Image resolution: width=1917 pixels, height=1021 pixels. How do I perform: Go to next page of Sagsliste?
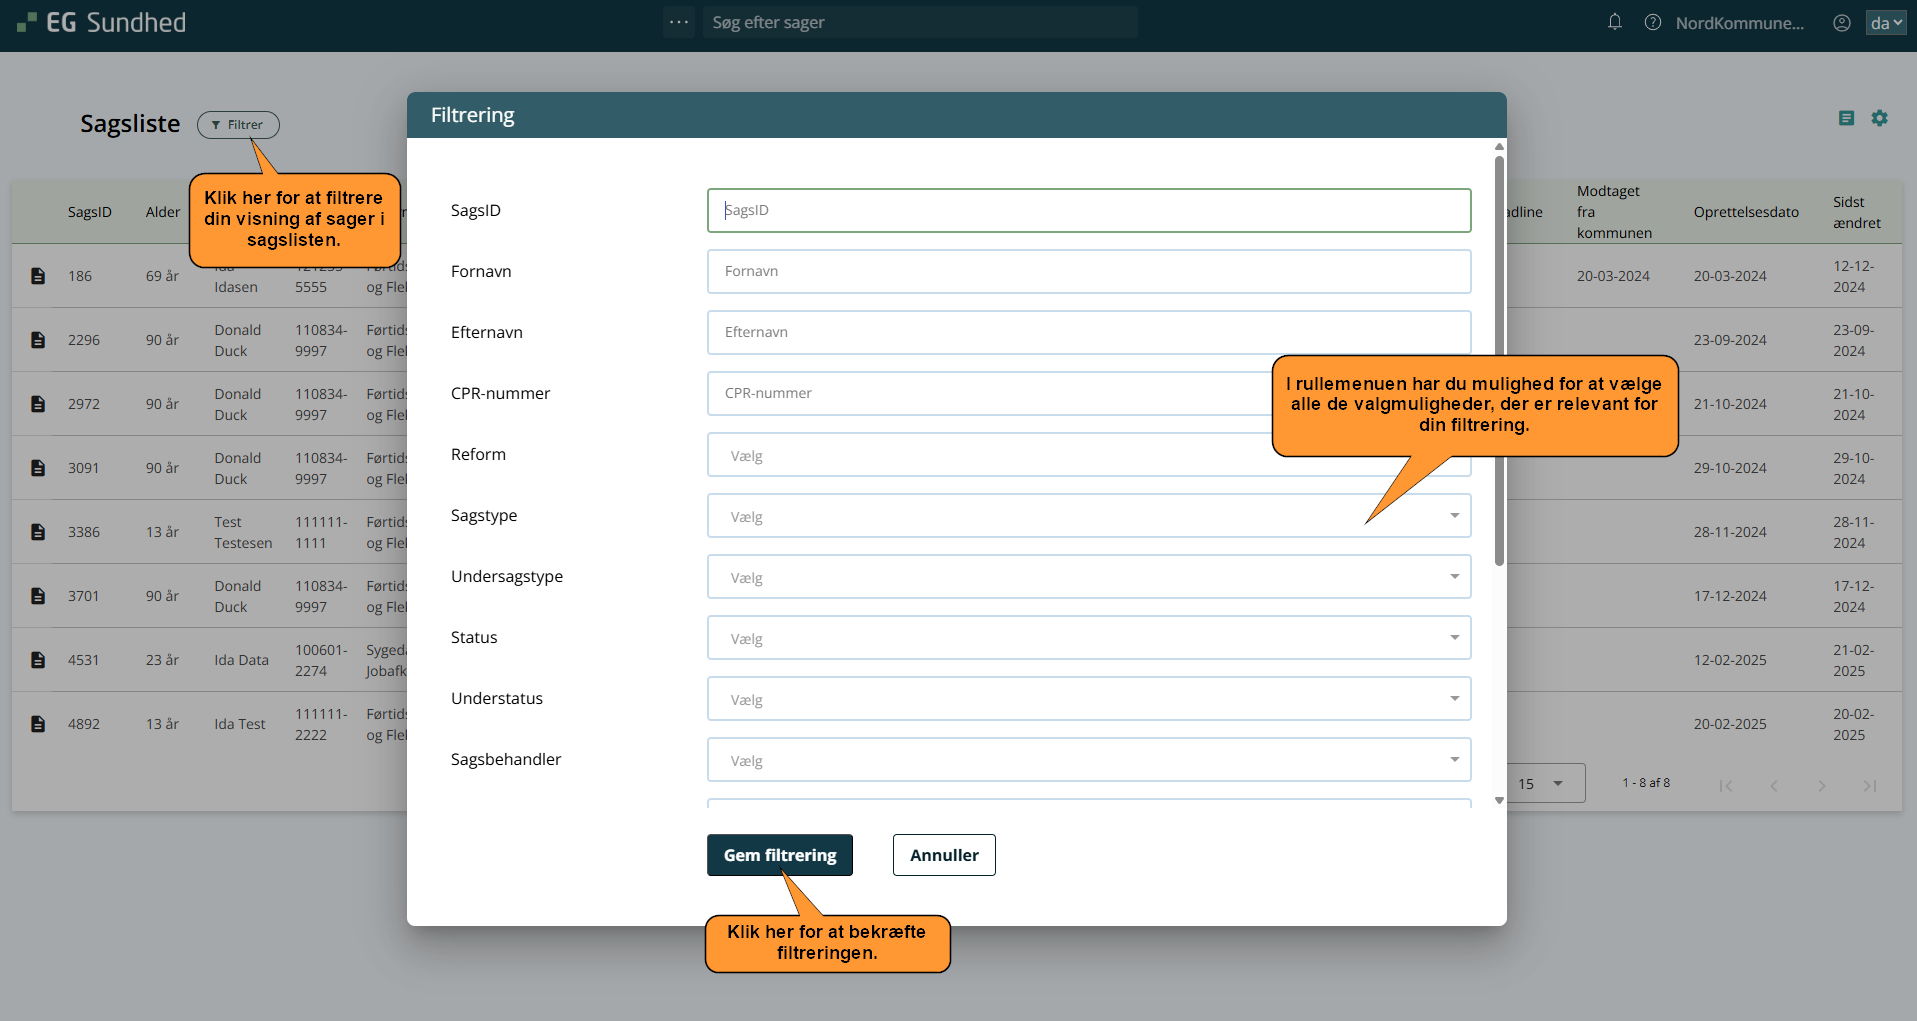1822,785
